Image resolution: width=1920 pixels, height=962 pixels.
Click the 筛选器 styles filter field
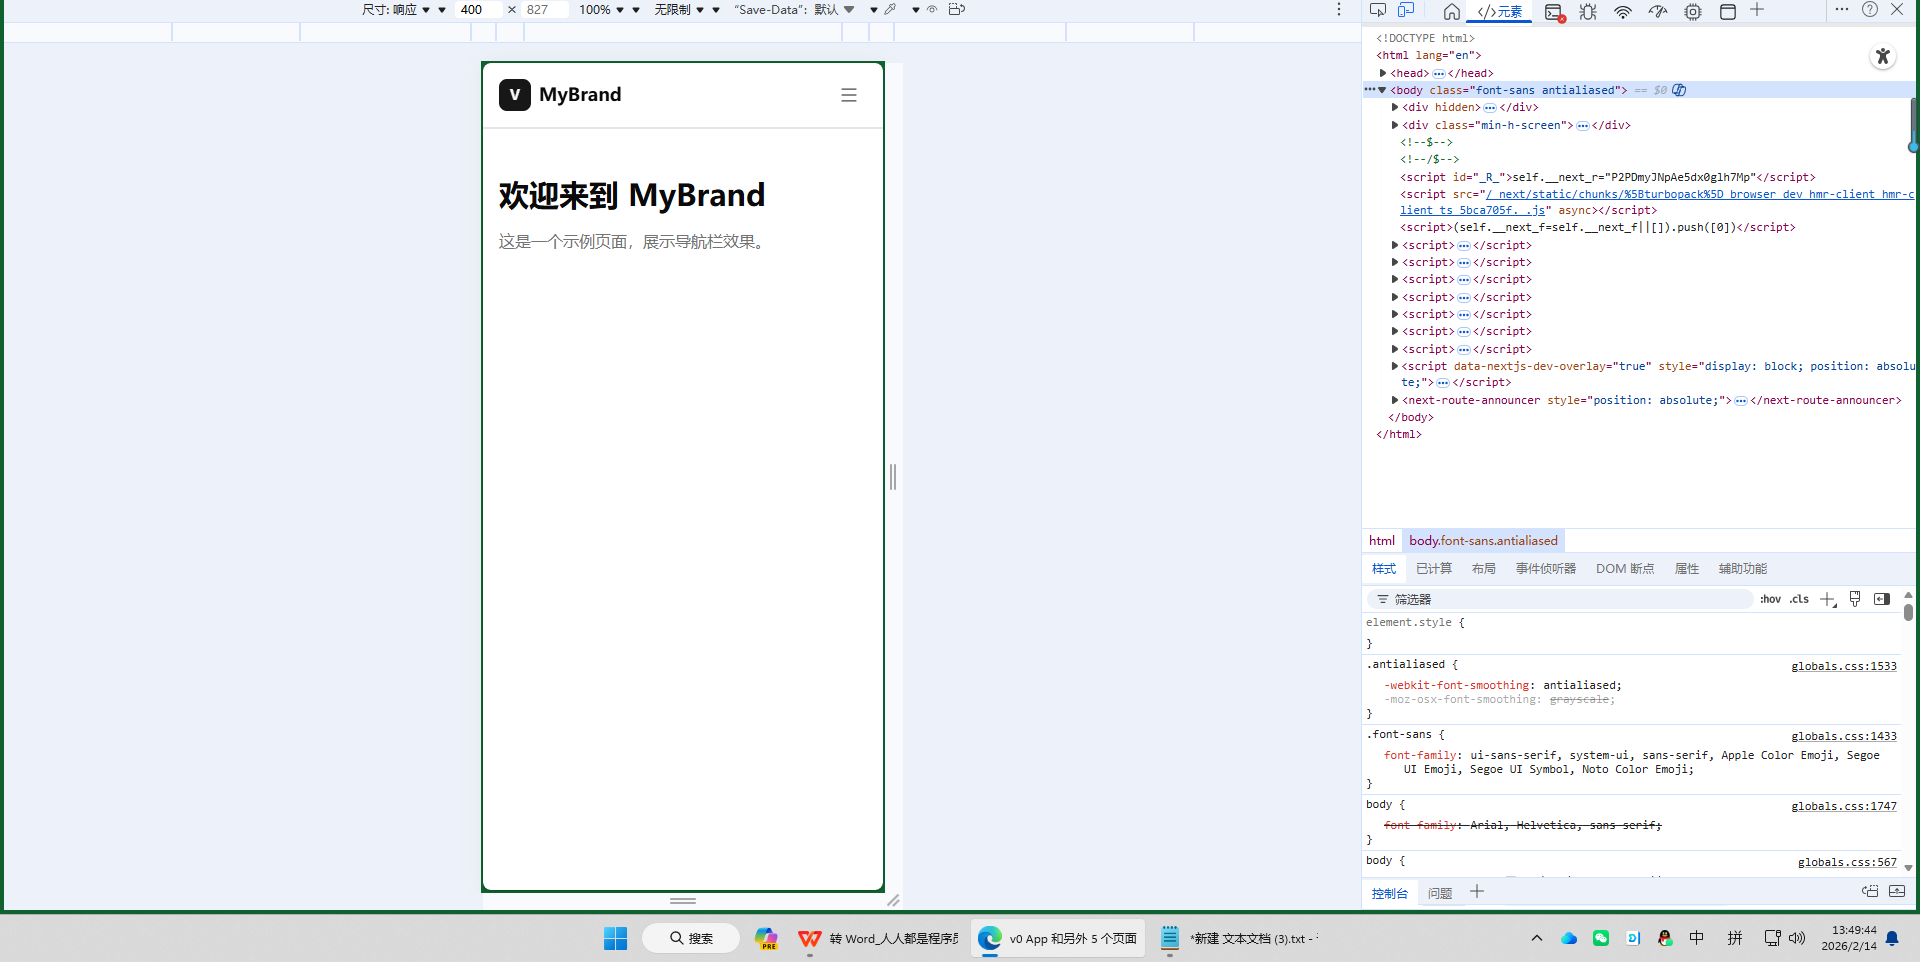click(1560, 599)
